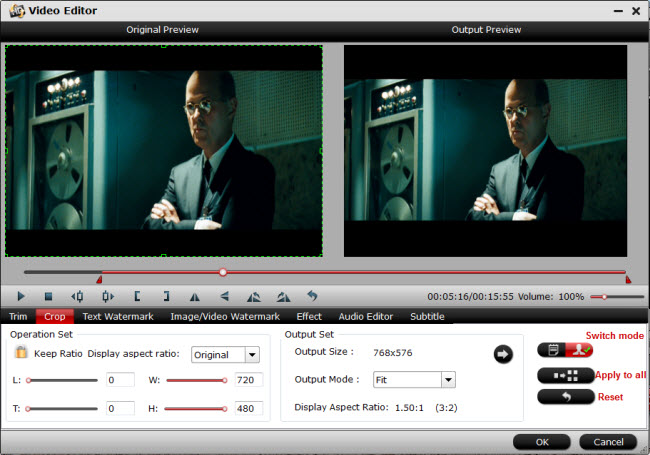Image resolution: width=650 pixels, height=455 pixels.
Task: Switch to the Audio Editor tab
Action: tap(366, 317)
